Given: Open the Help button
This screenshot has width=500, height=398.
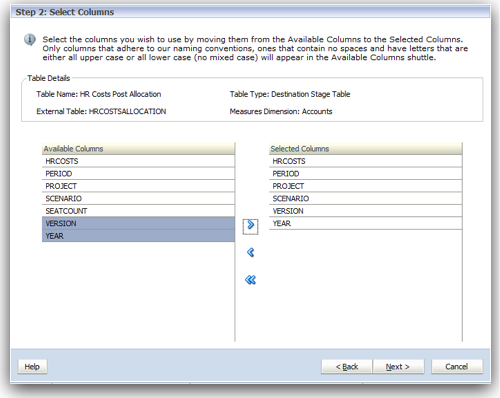Looking at the screenshot, I should (32, 367).
